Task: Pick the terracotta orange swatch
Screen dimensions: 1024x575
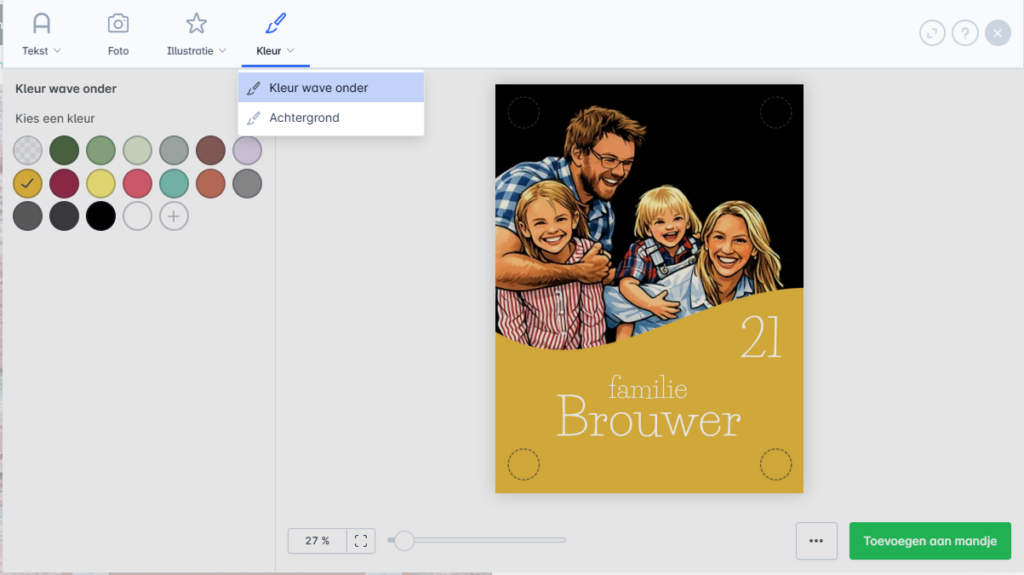Action: (210, 184)
